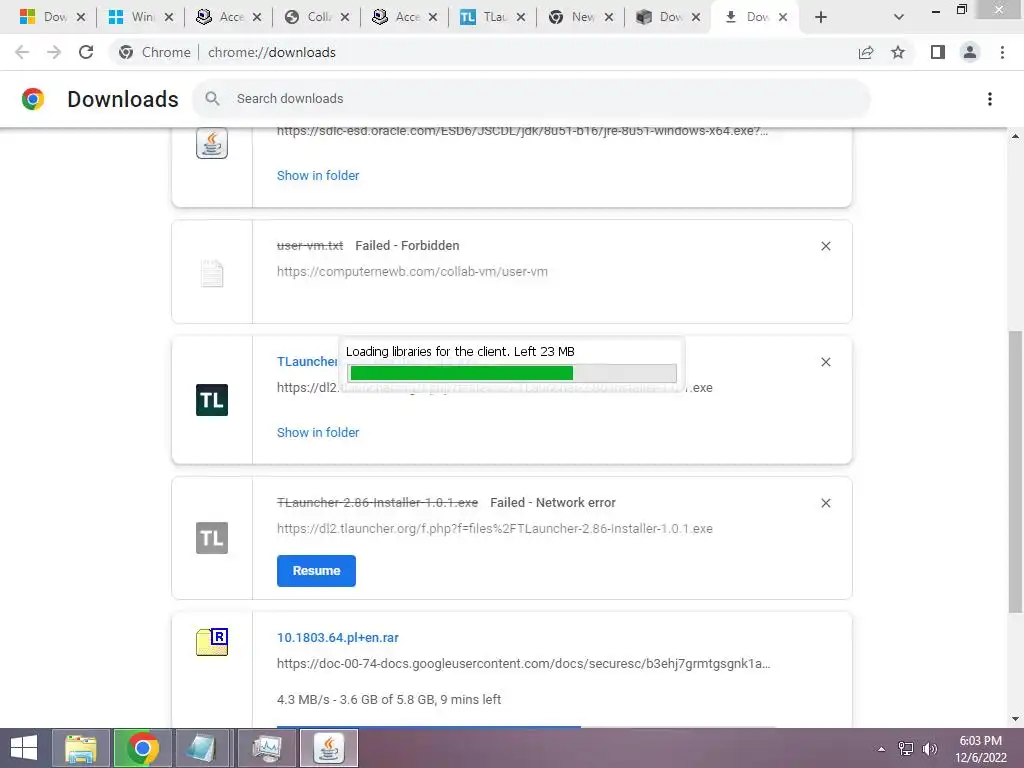1024x768 pixels.
Task: Click the scrollbar down arrow
Action: (x=1015, y=719)
